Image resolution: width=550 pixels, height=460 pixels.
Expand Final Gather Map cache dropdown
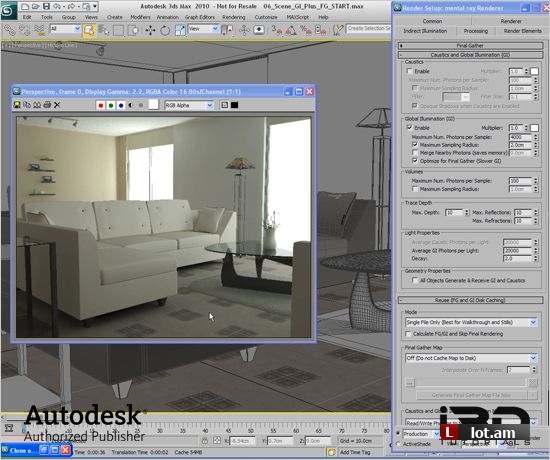coord(471,358)
